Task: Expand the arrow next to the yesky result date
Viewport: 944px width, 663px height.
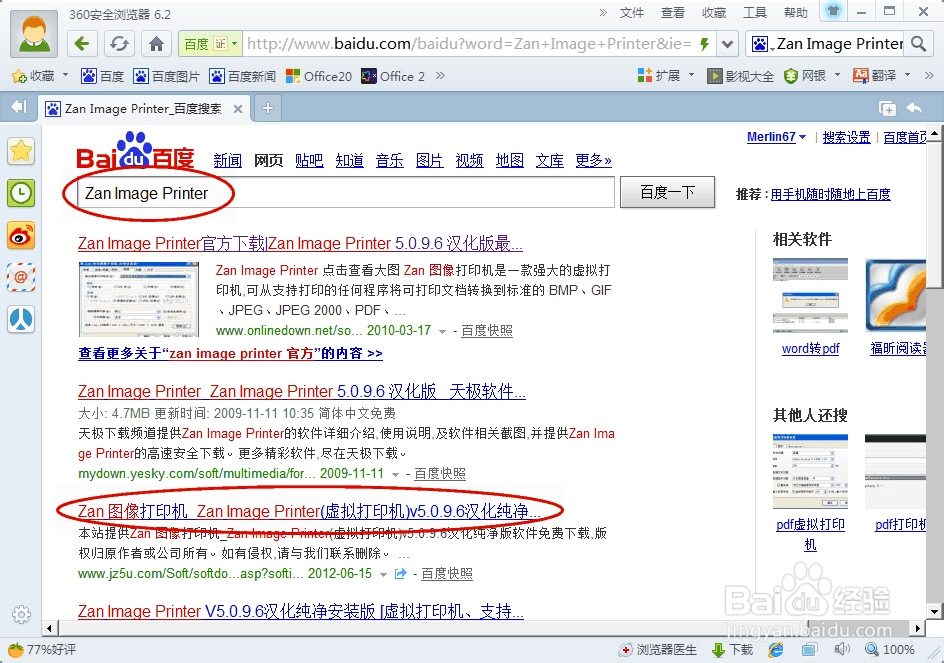Action: (x=395, y=475)
